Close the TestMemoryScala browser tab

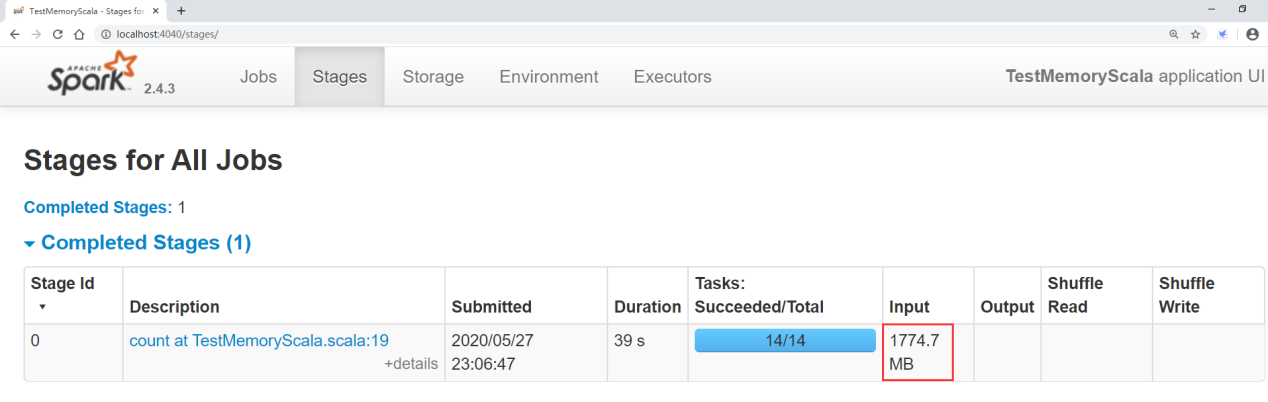[155, 10]
